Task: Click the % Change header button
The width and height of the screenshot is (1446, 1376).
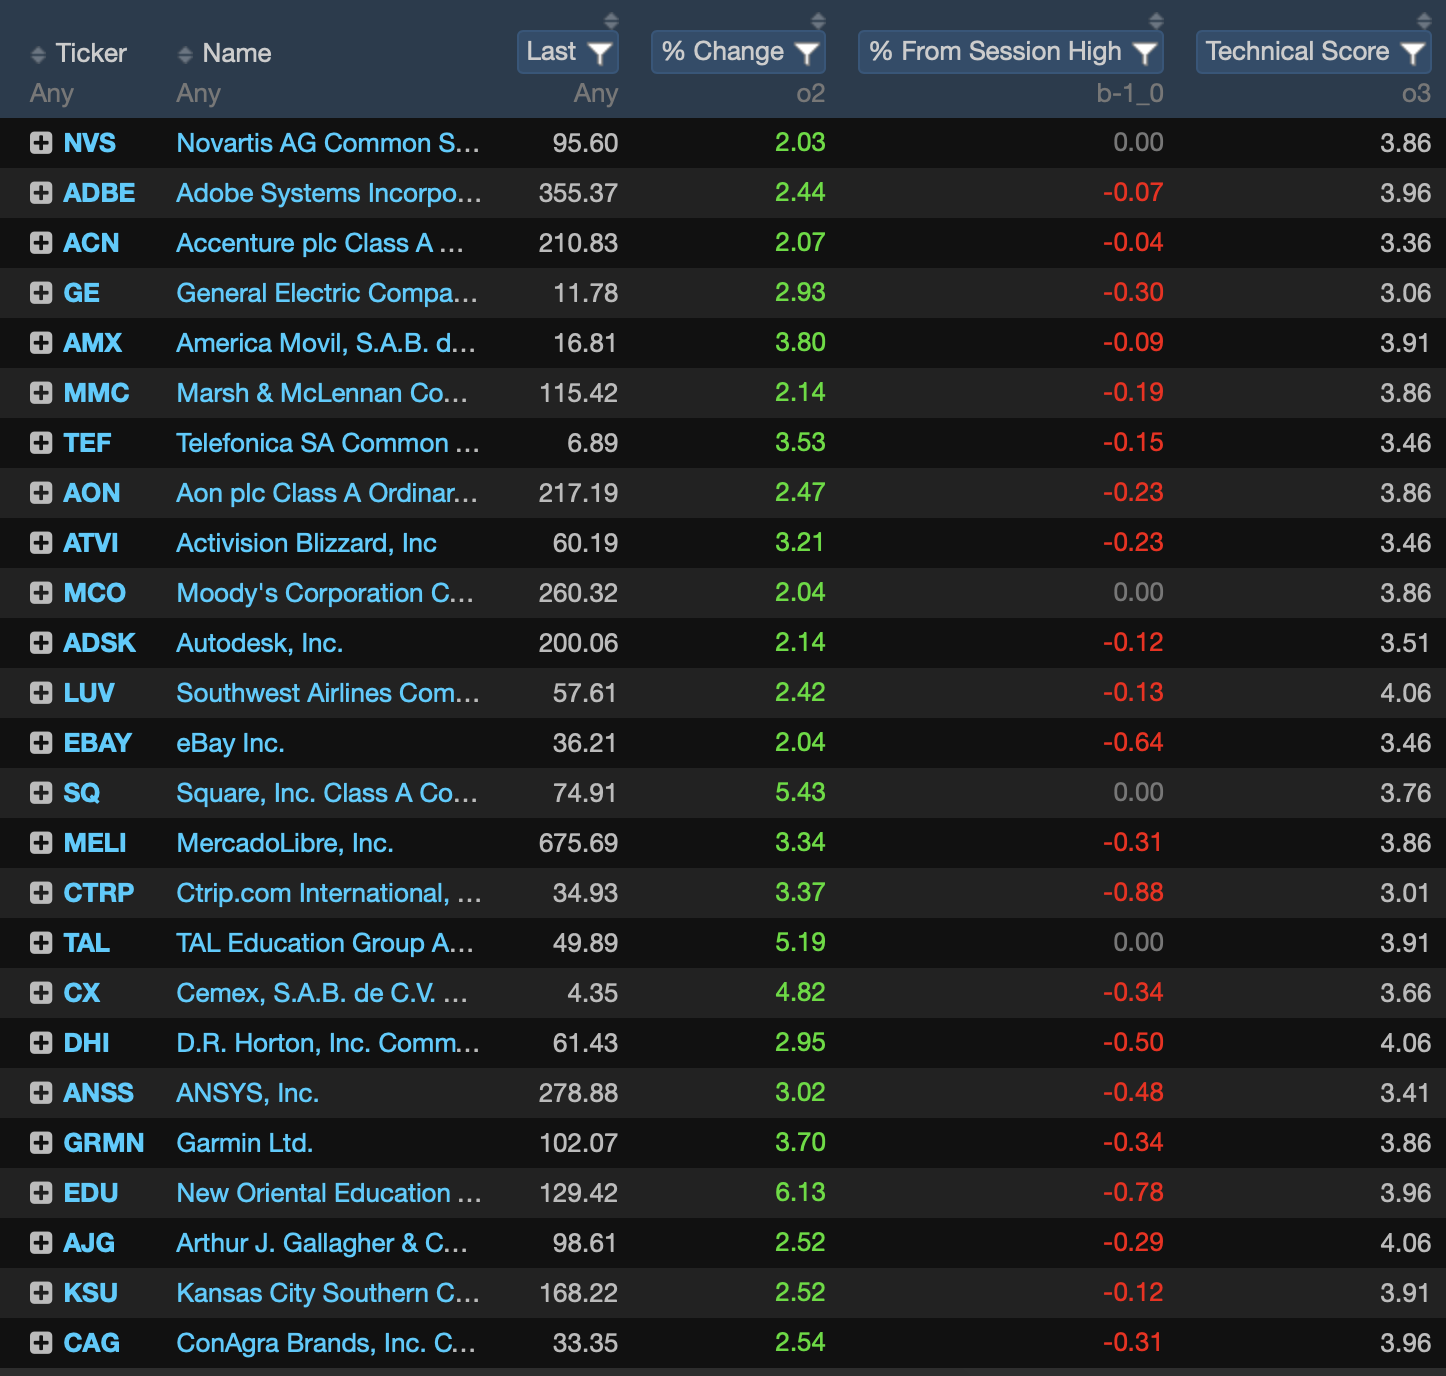Action: [x=738, y=52]
